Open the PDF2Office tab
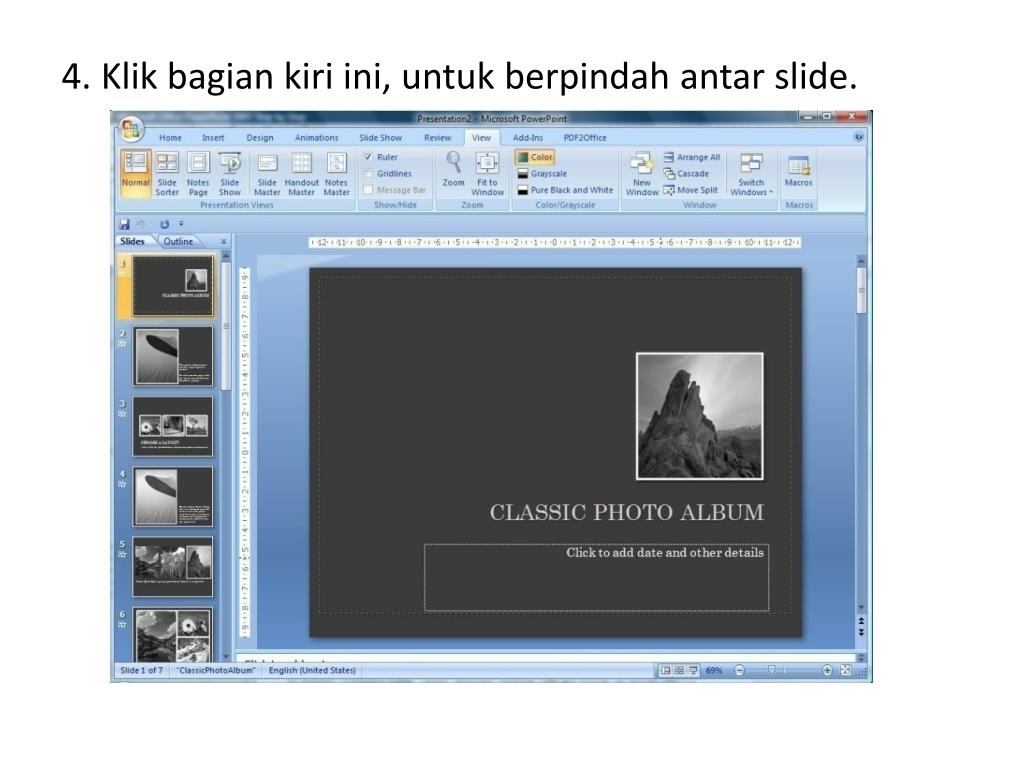Viewport: 1024px width, 768px height. [585, 138]
